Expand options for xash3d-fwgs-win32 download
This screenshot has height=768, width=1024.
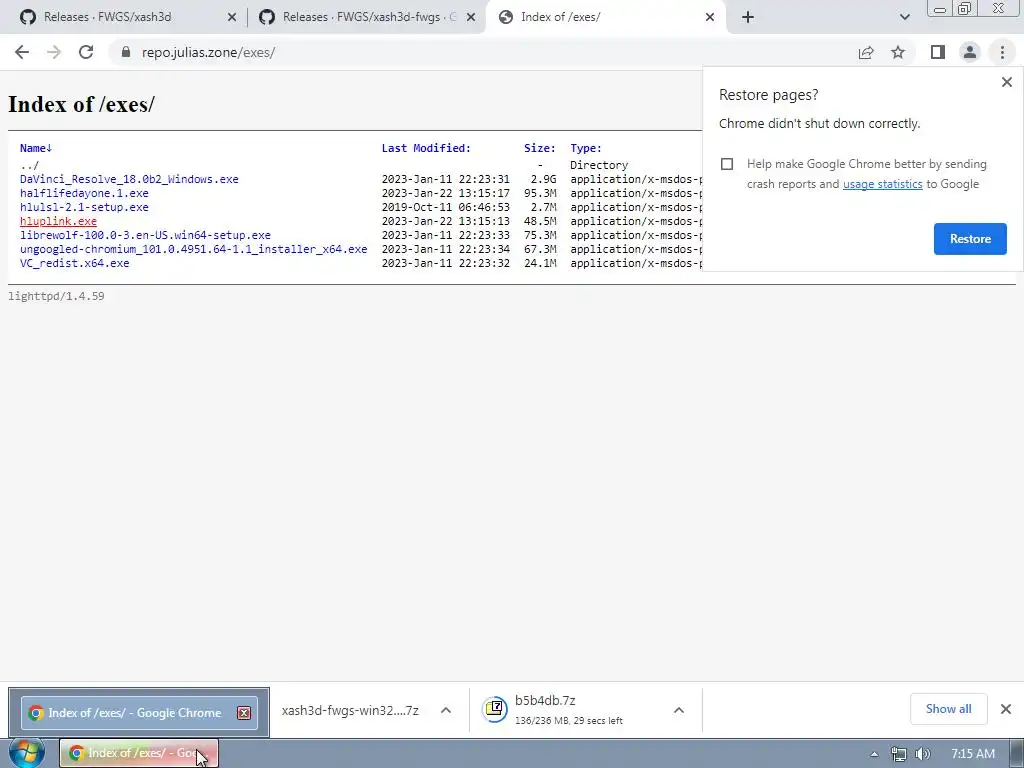point(445,710)
